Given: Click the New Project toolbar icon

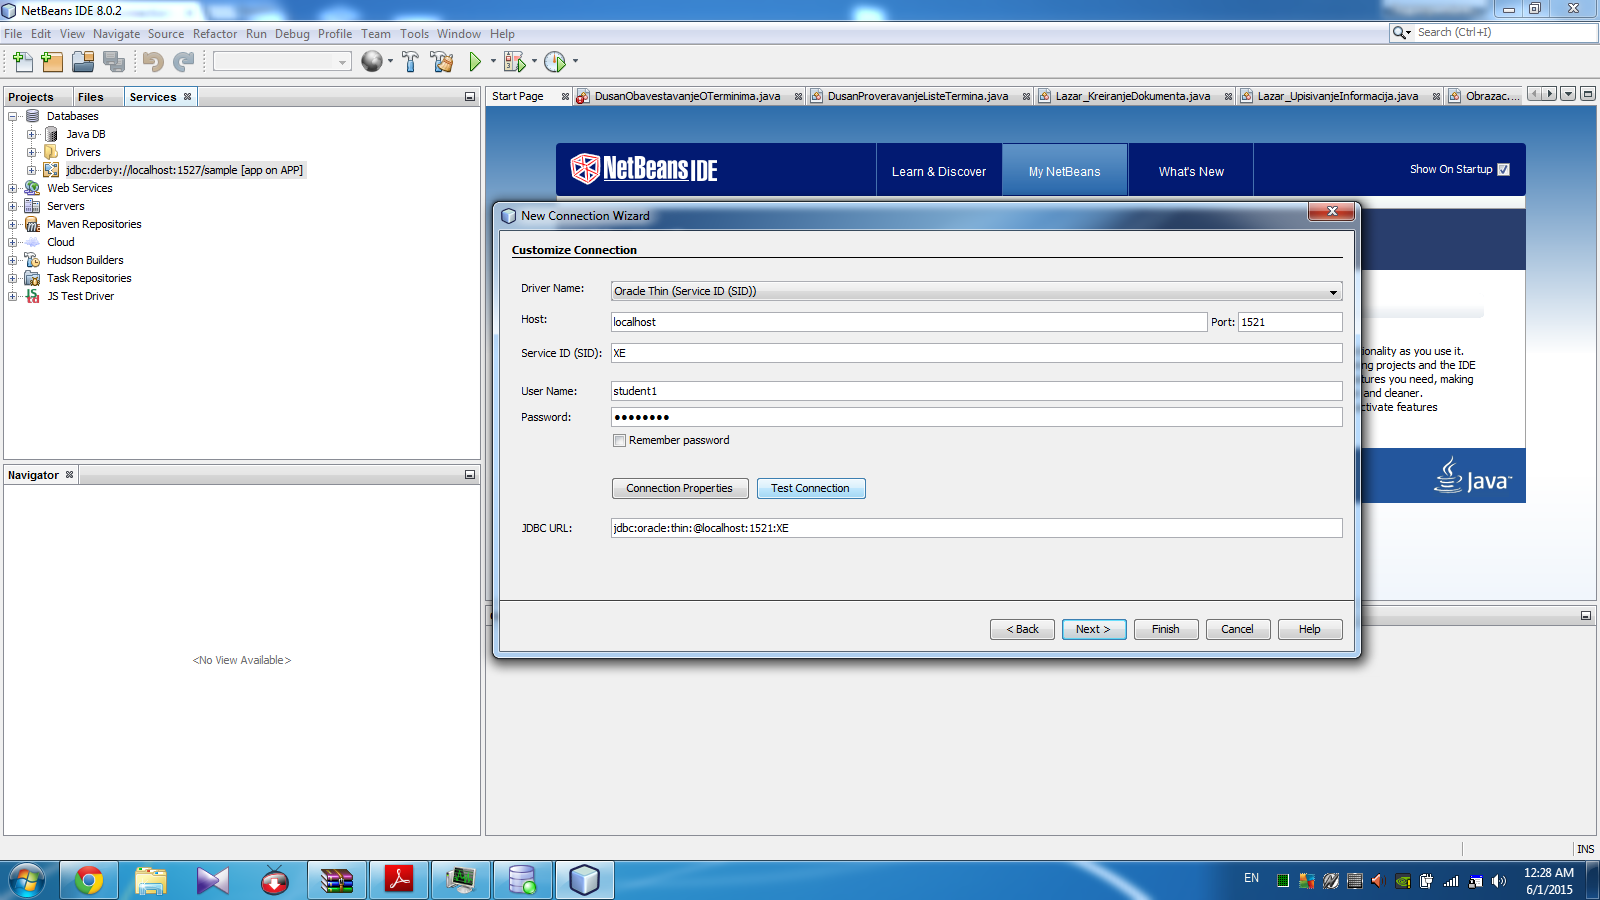Looking at the screenshot, I should [52, 62].
